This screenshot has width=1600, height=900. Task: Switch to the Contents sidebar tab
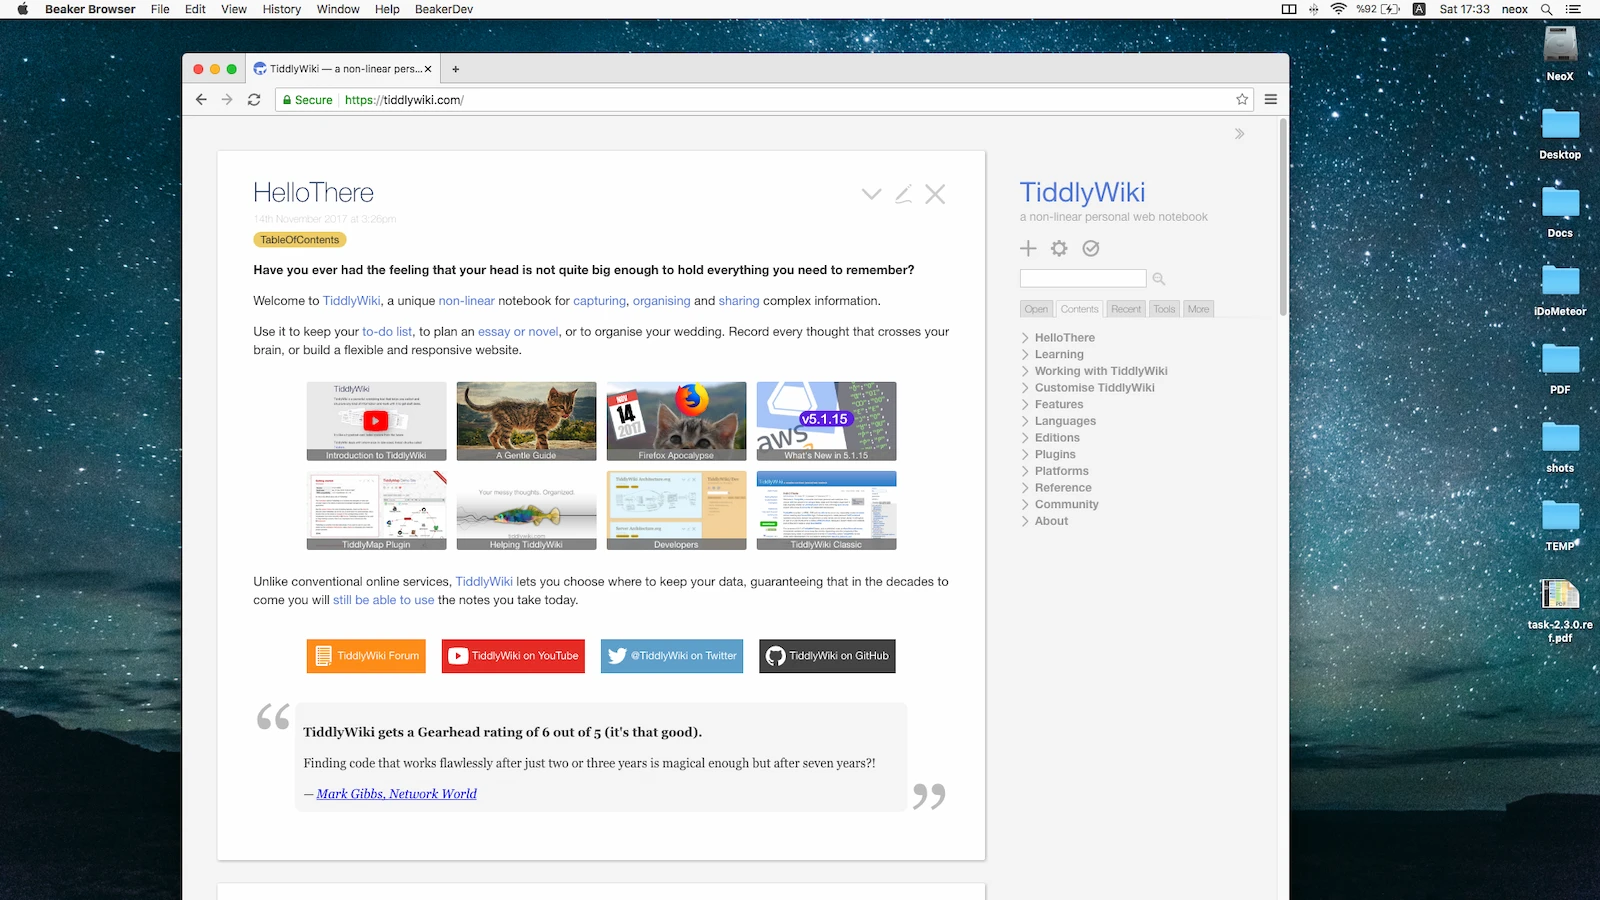(1079, 309)
